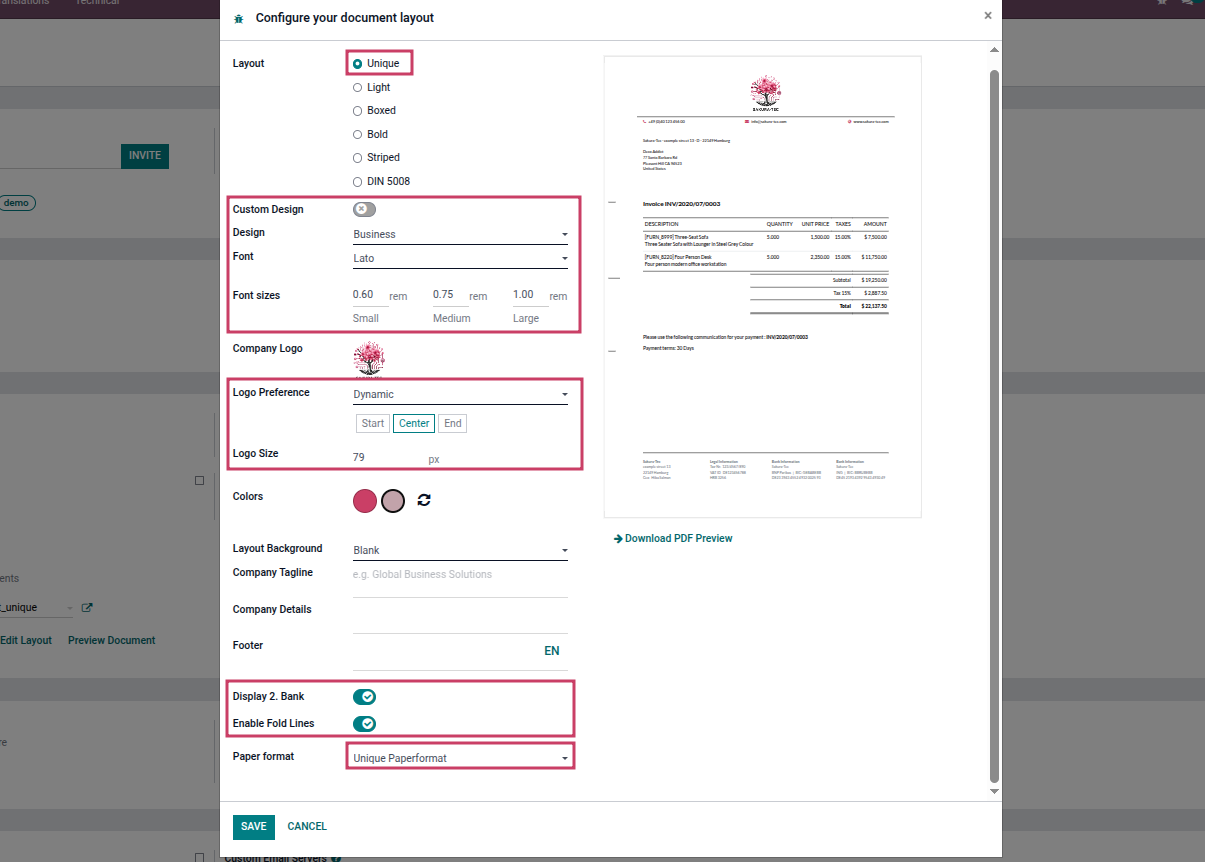Expand the Paper format dropdown

point(460,758)
